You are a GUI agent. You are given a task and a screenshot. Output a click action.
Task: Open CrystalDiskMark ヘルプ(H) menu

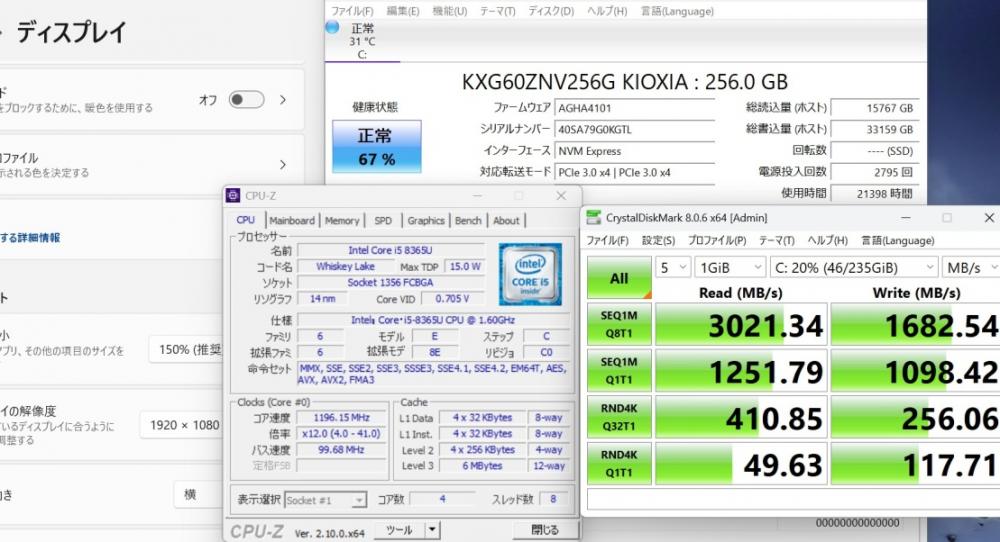[828, 240]
